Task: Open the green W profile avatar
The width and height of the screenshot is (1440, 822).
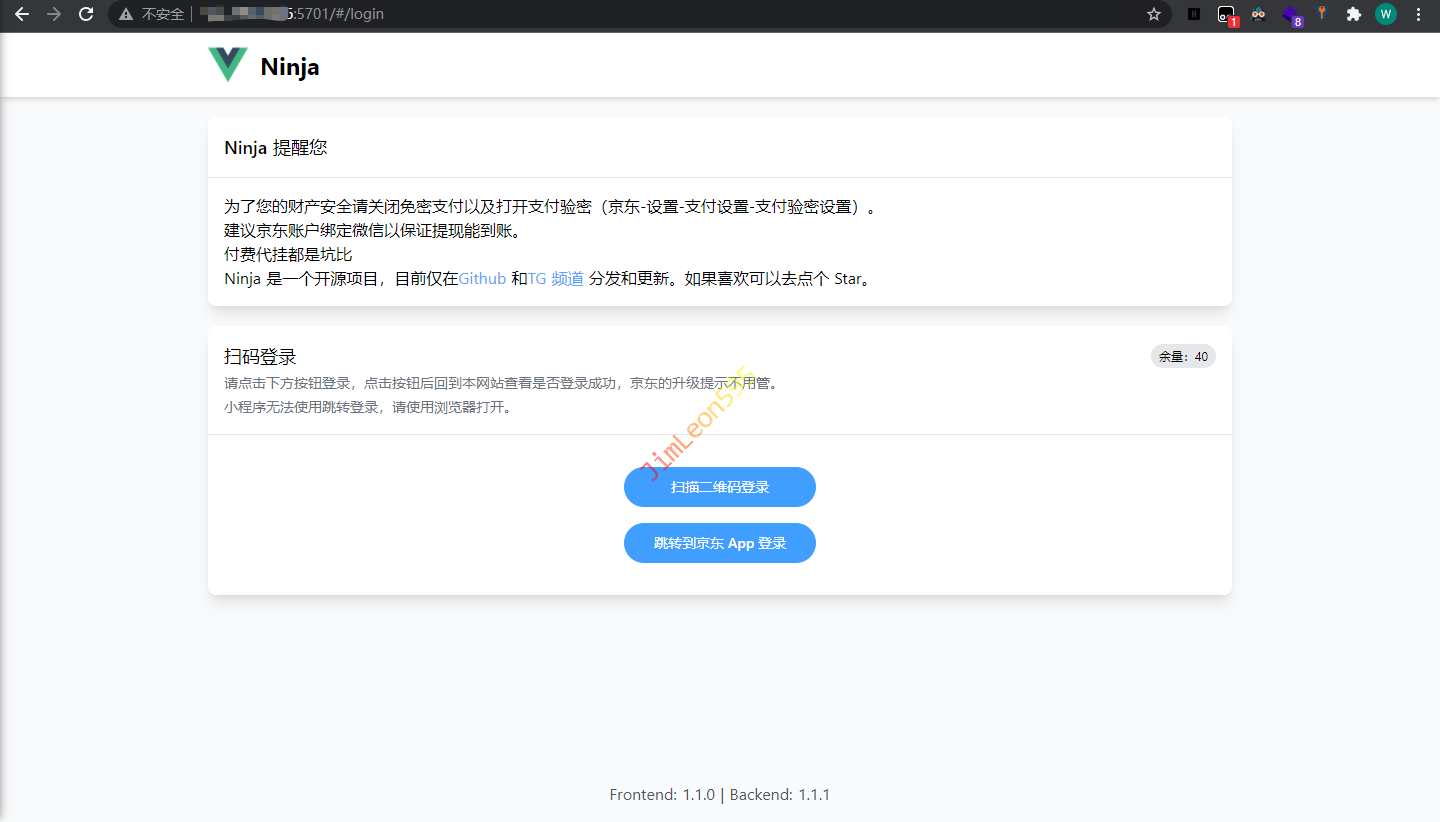Action: (1385, 14)
